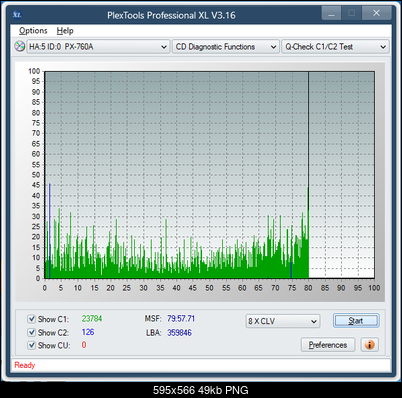This screenshot has width=402, height=398.
Task: Click the LBA value 359846
Action: 179,332
